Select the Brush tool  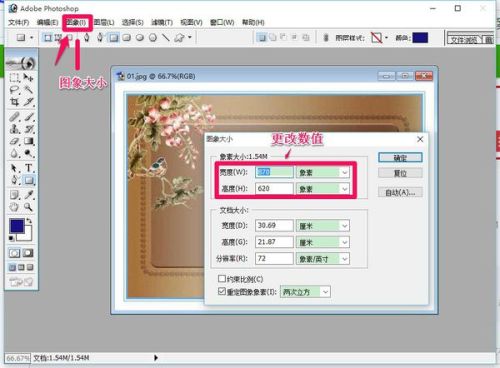29,117
